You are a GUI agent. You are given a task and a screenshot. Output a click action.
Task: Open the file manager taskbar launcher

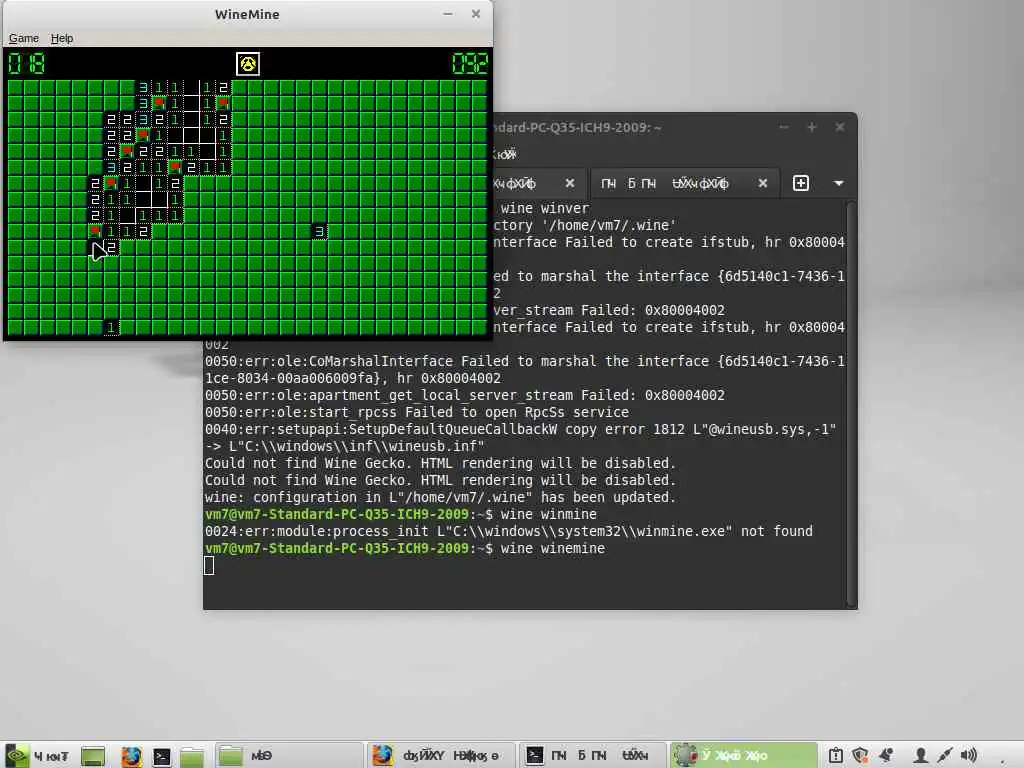point(191,756)
